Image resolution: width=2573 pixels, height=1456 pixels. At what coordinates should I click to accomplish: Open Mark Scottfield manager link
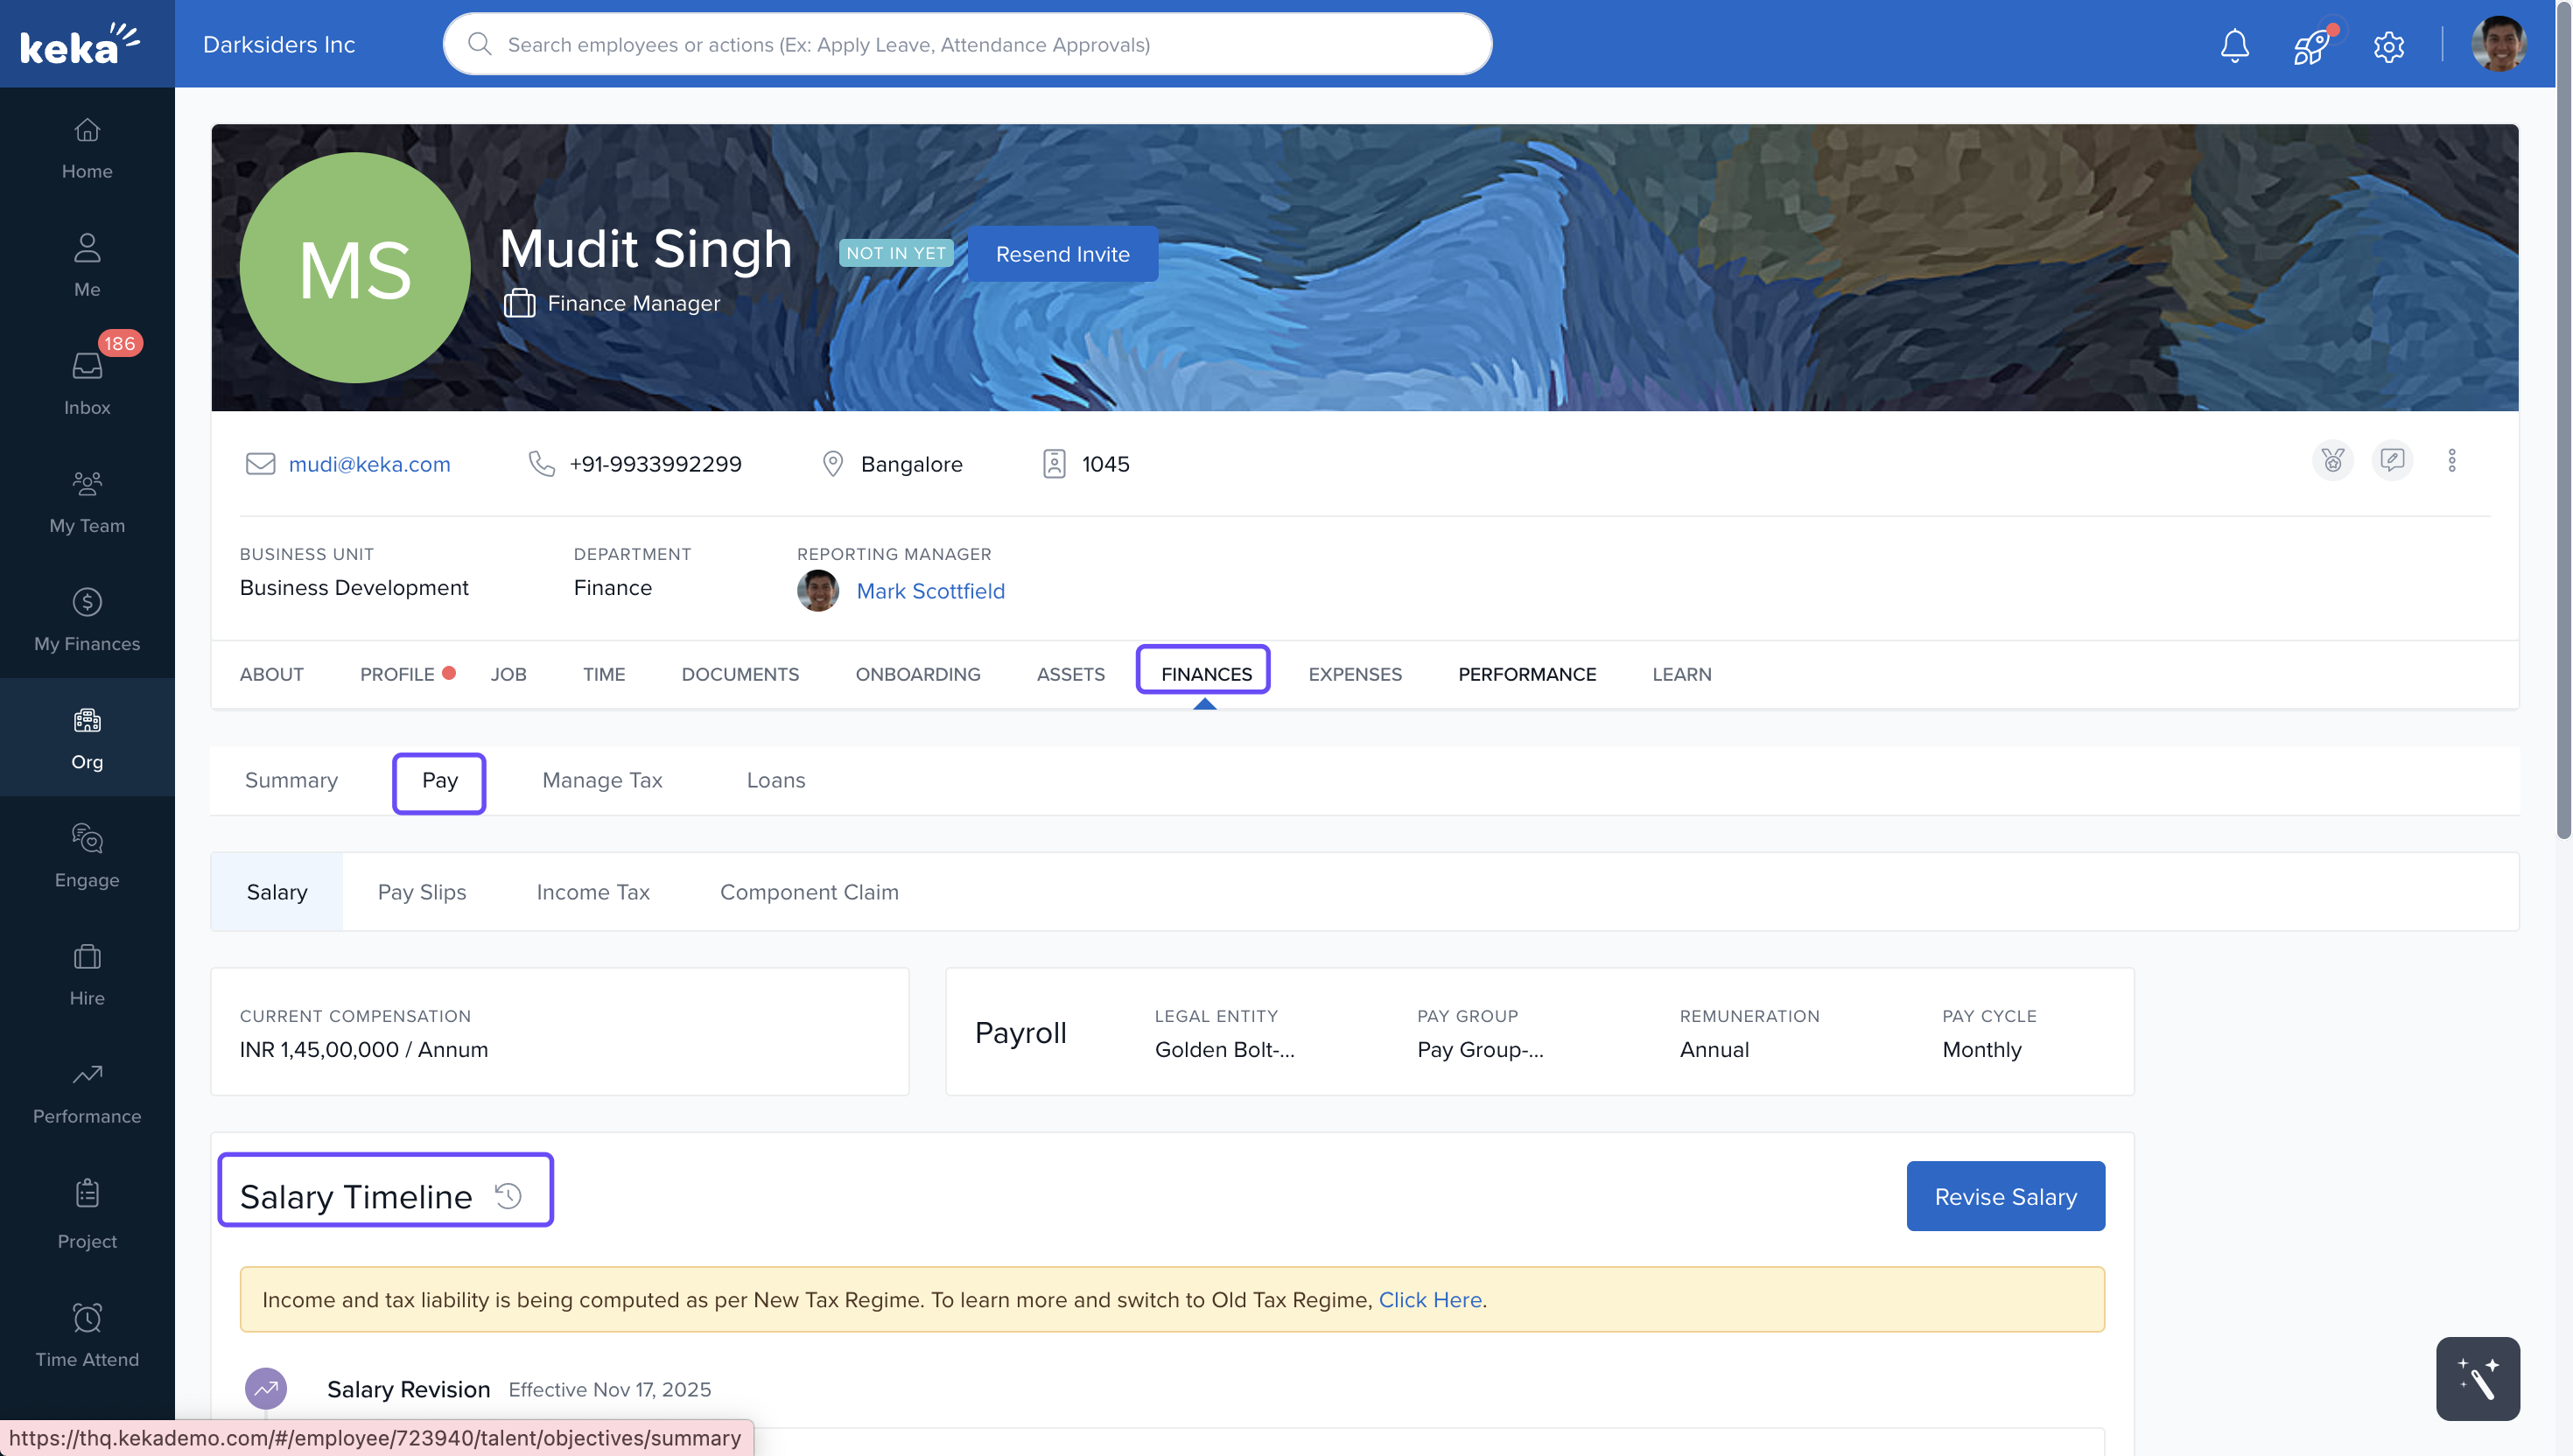click(x=930, y=591)
